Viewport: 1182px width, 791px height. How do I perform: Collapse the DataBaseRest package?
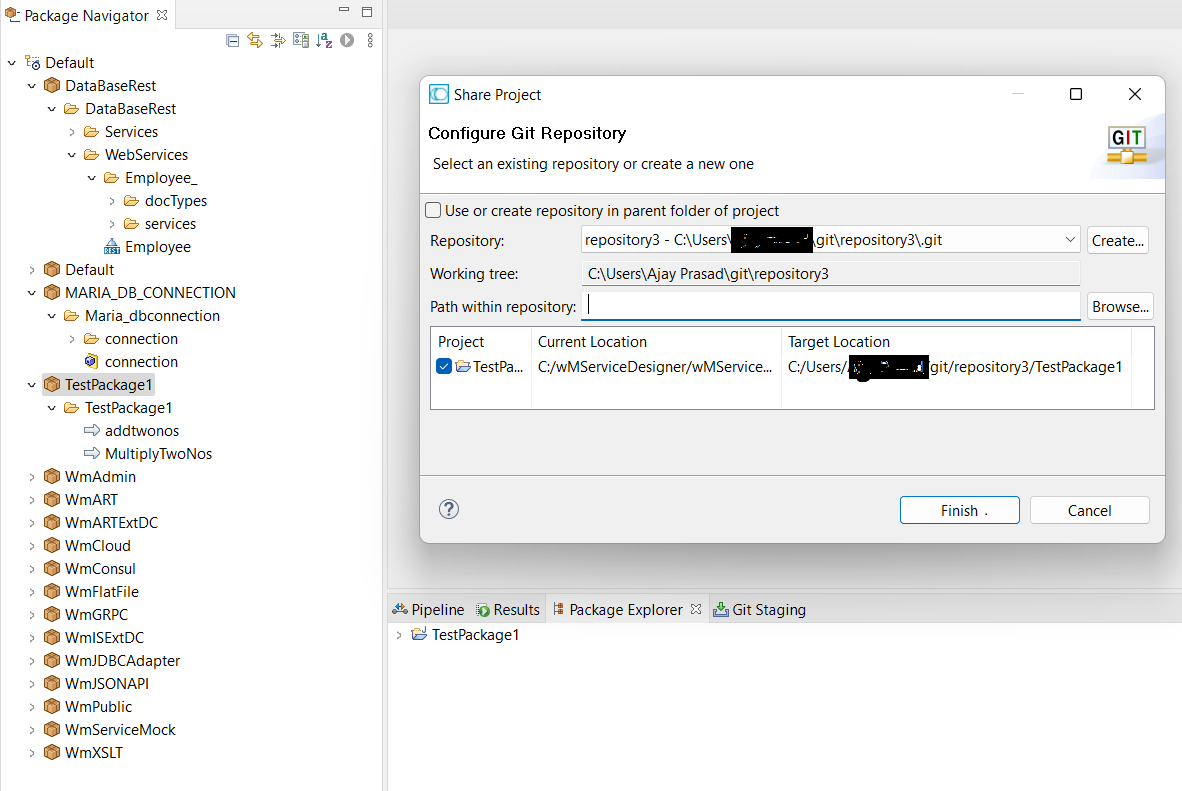32,85
